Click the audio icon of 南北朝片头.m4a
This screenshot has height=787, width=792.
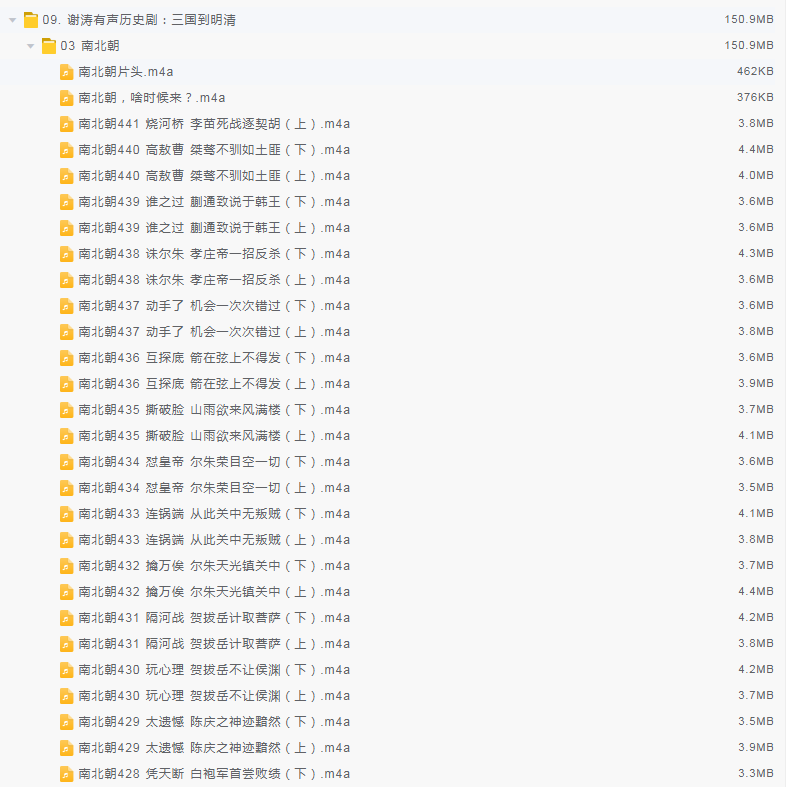click(x=66, y=71)
